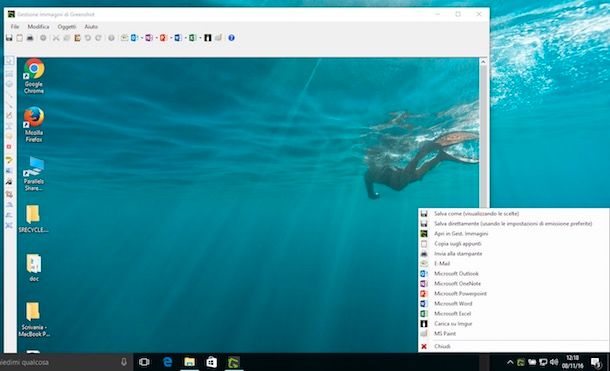Image resolution: width=610 pixels, height=371 pixels.
Task: Click the Scrivania - MacBook folder icon
Action: 34,320
